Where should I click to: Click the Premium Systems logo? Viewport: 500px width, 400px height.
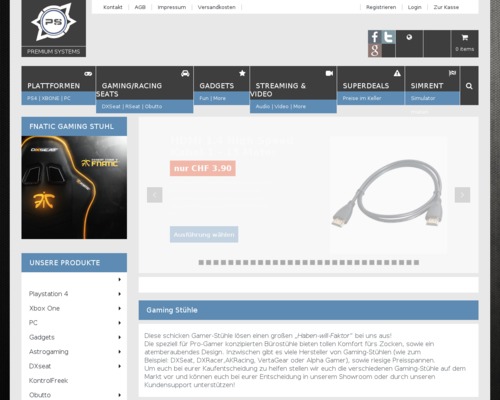click(x=54, y=28)
